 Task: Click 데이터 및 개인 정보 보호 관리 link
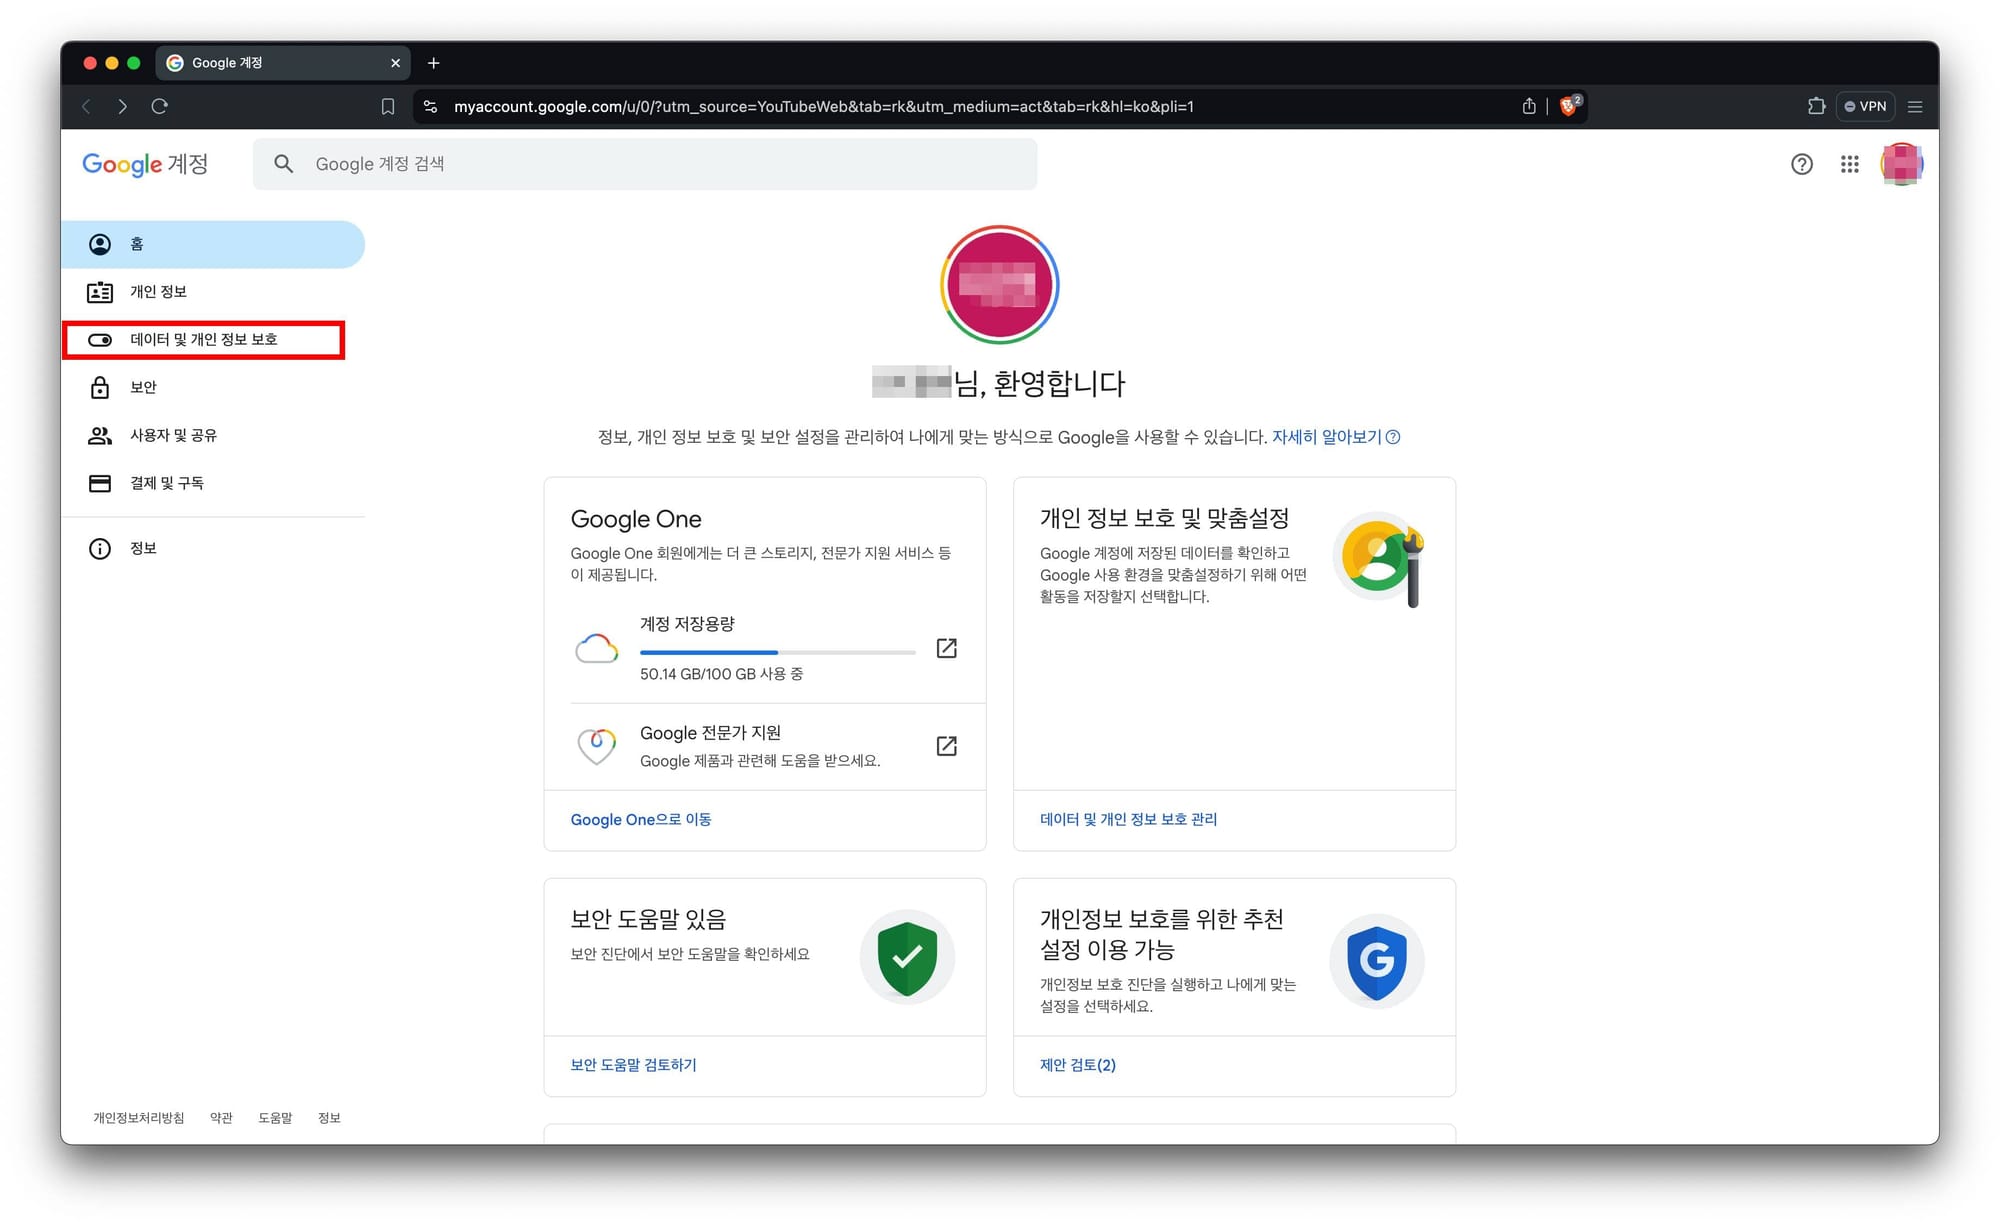point(1128,819)
